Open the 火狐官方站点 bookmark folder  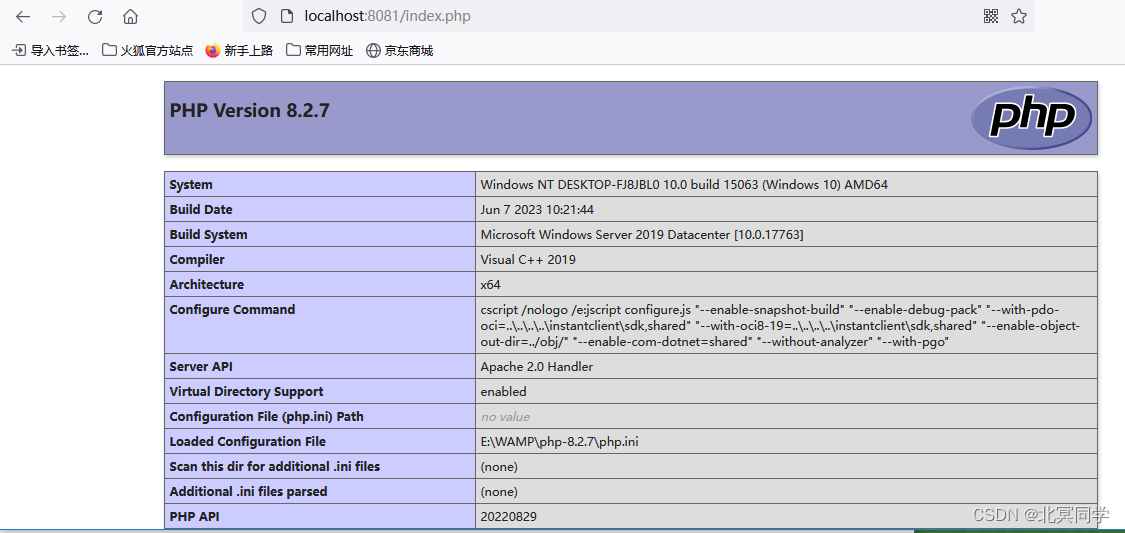click(x=148, y=50)
